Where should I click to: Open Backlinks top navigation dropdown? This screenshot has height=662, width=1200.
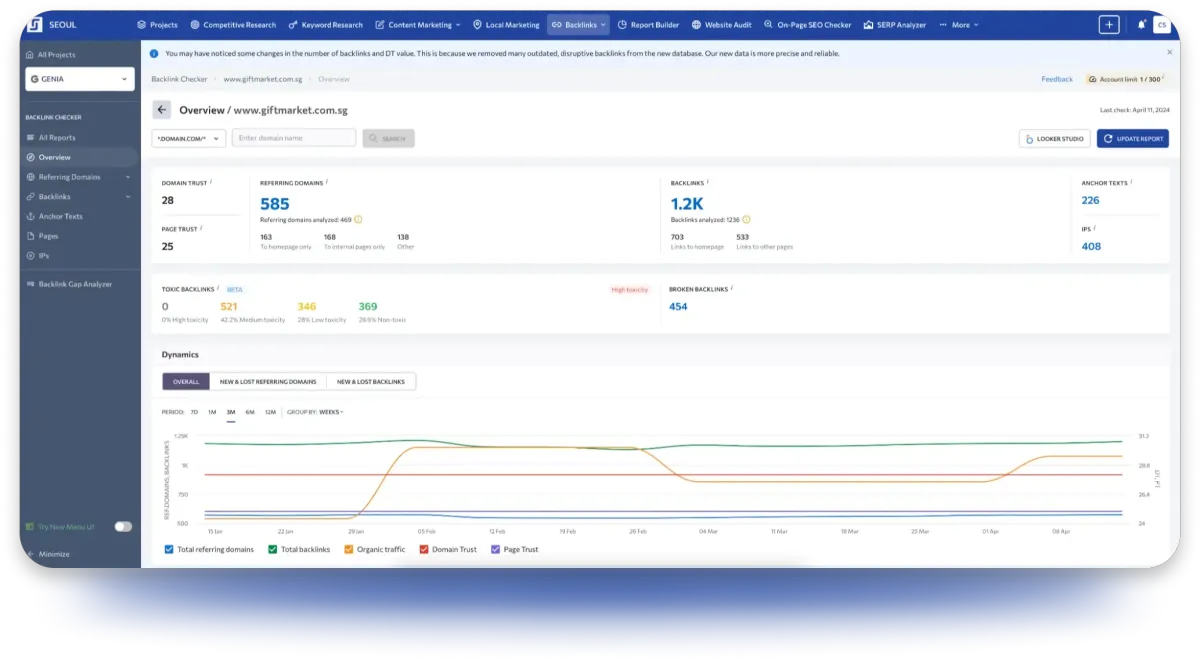click(x=579, y=25)
